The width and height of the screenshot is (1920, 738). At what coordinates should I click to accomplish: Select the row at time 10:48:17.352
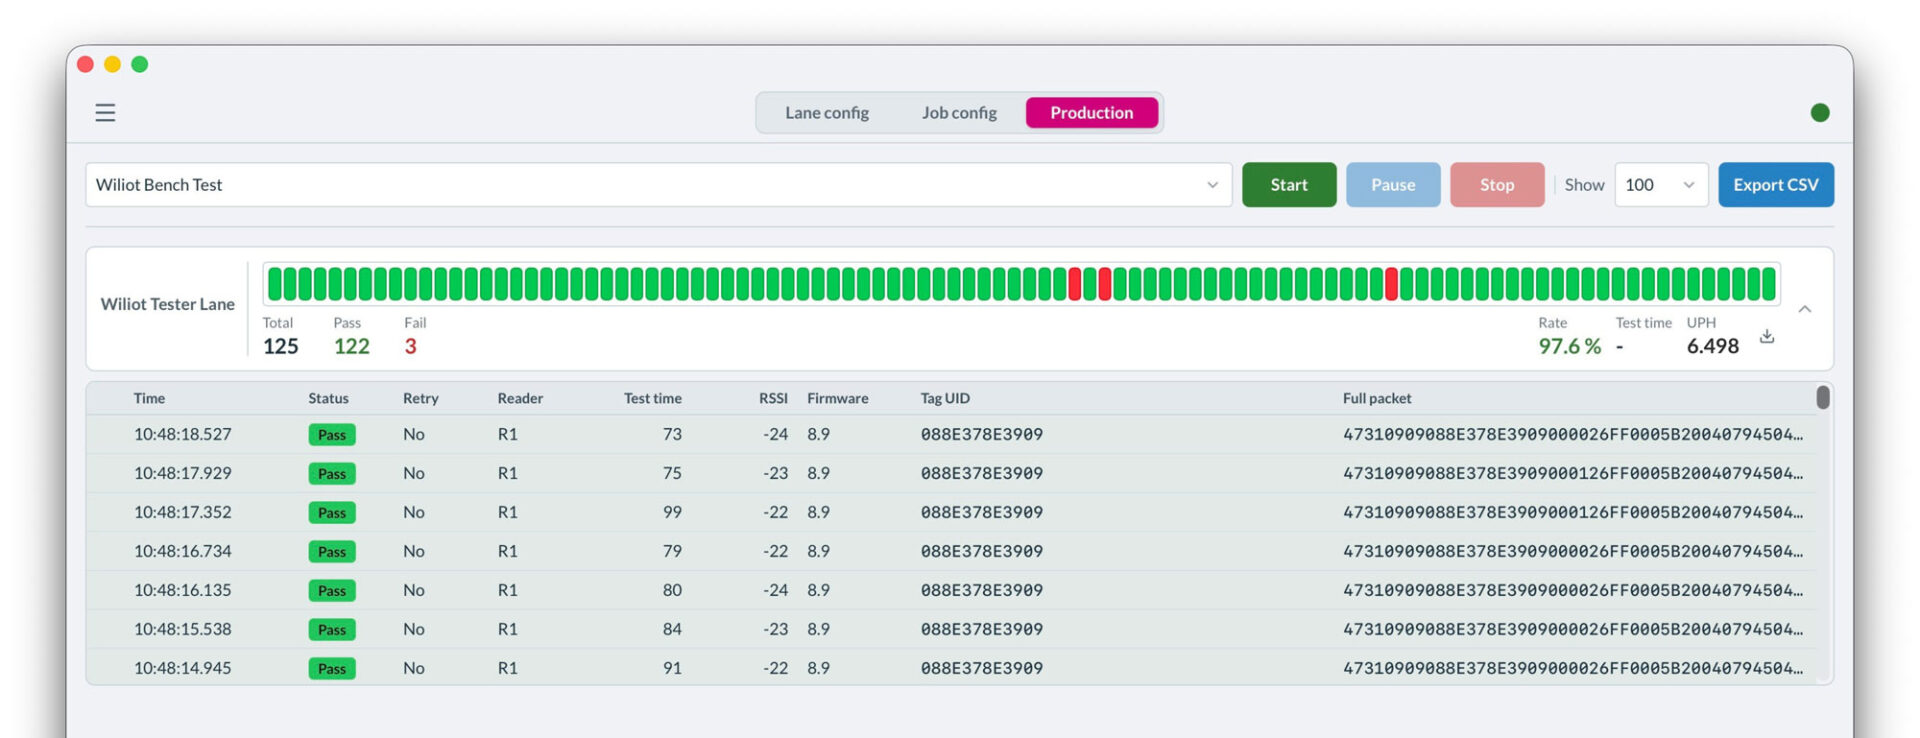pos(951,513)
